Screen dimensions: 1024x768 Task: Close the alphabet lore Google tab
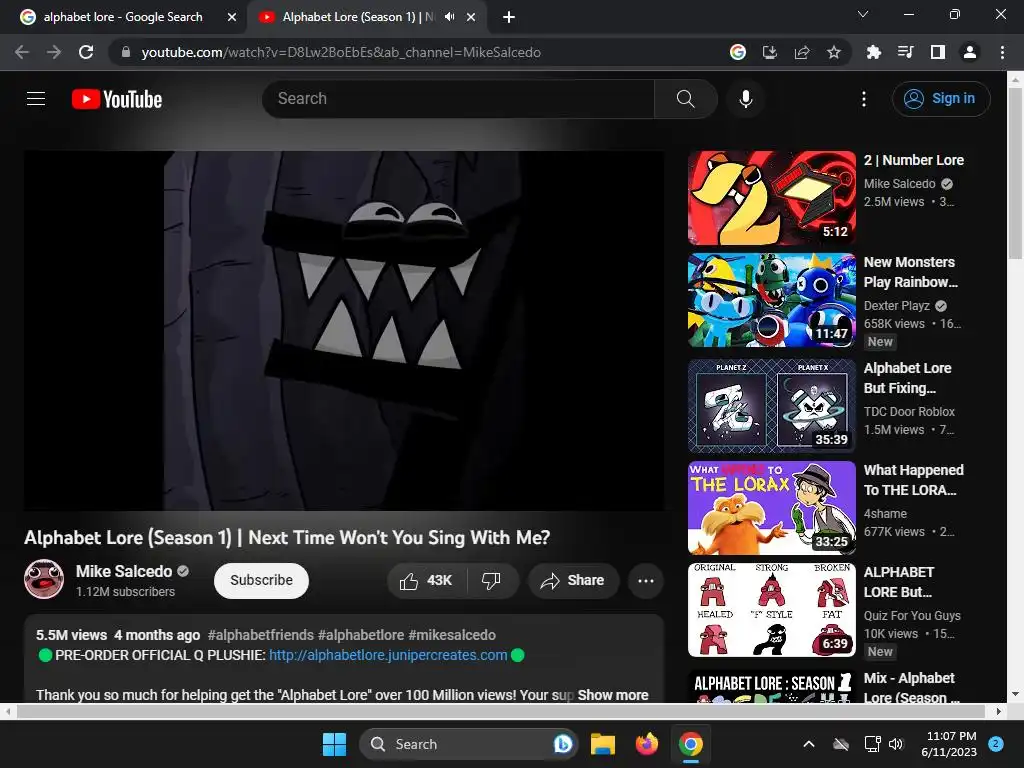[232, 17]
